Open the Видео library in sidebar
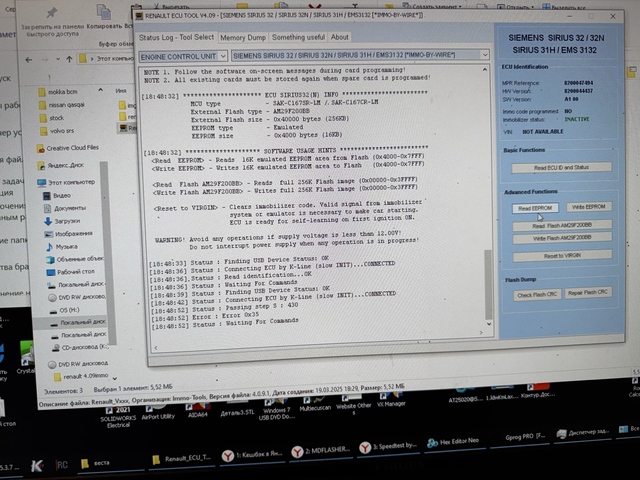Image resolution: width=640 pixels, height=480 pixels. [57, 196]
